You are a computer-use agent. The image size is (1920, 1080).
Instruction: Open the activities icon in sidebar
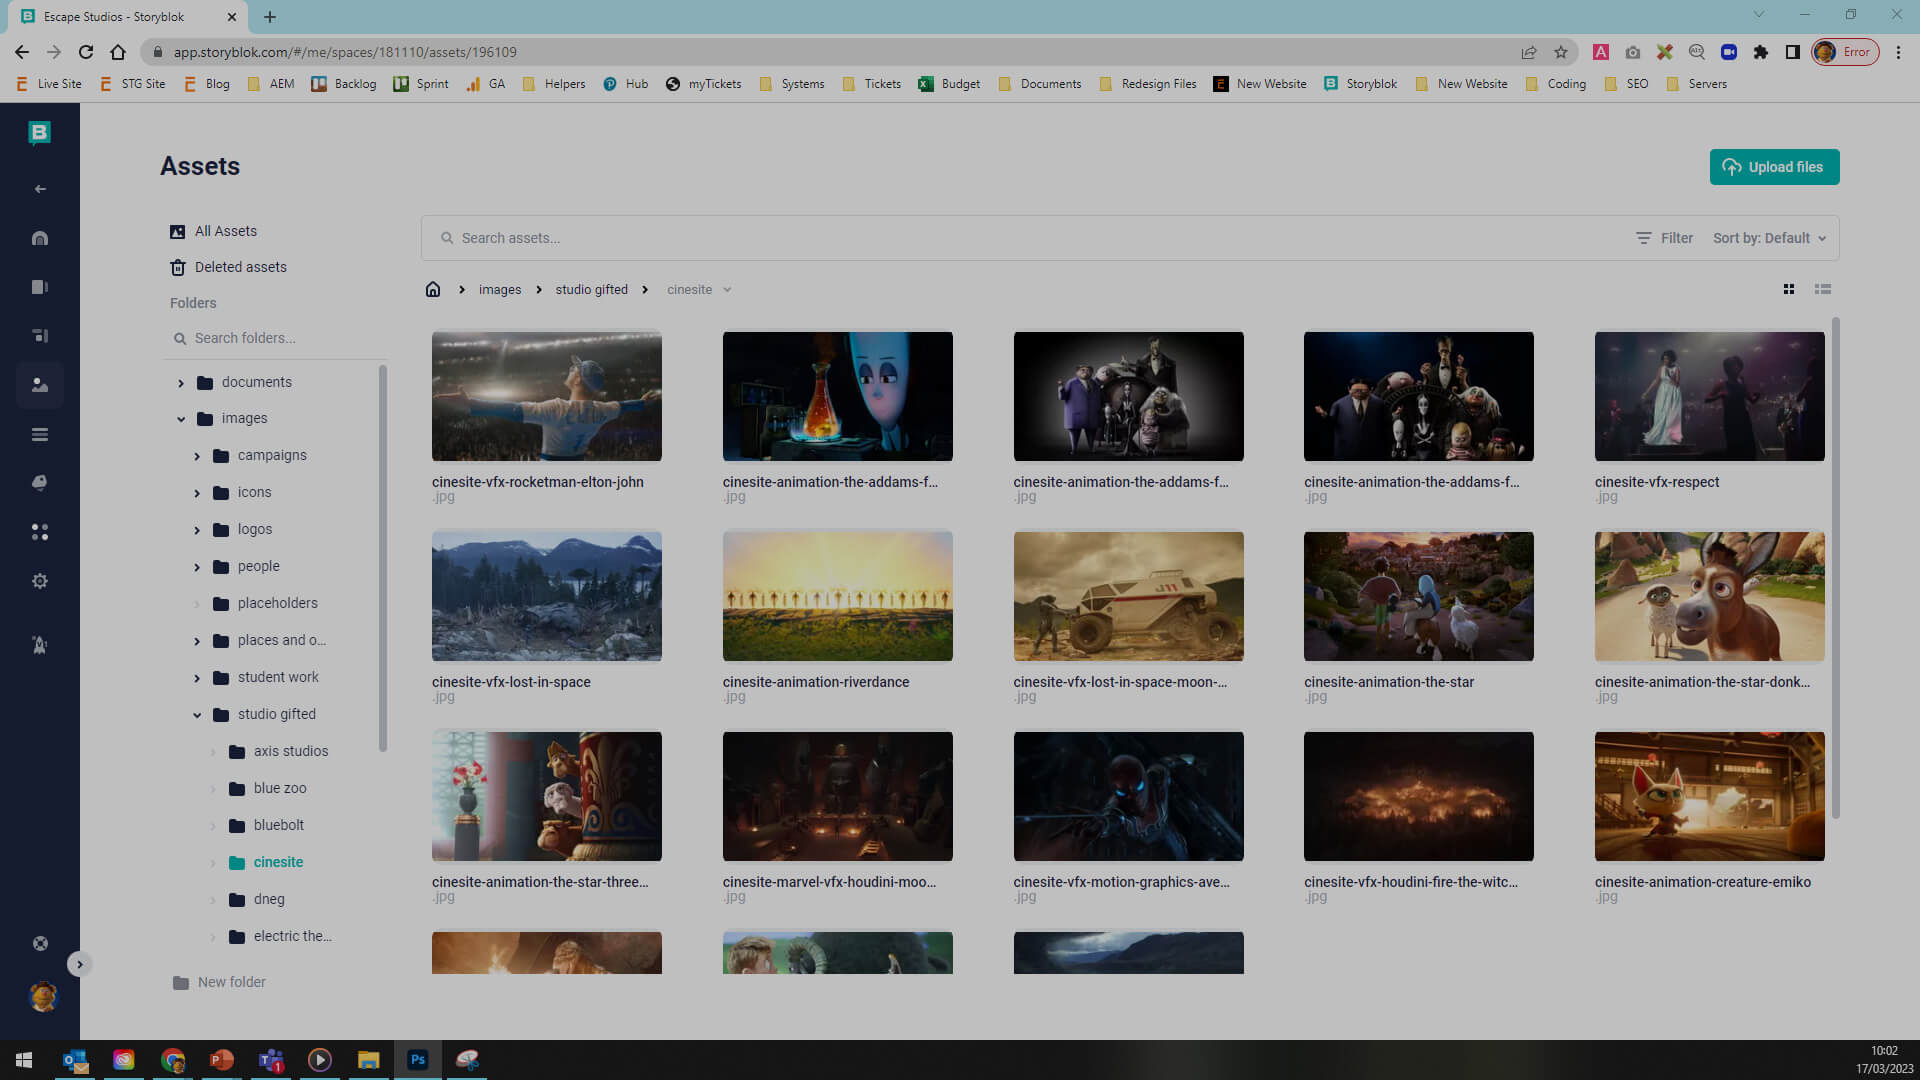[x=40, y=483]
